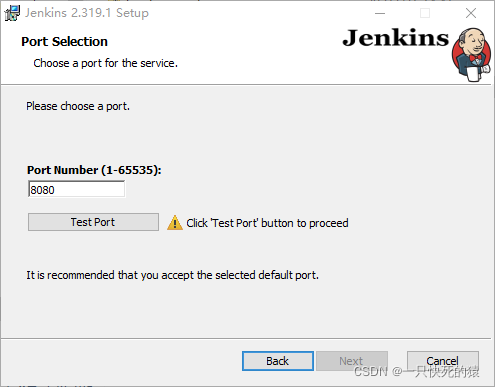
Task: Go back using the Back button
Action: point(278,361)
